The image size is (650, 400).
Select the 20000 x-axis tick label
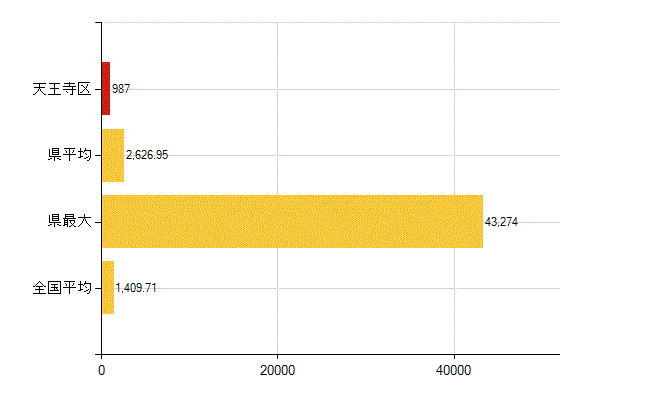tap(277, 370)
